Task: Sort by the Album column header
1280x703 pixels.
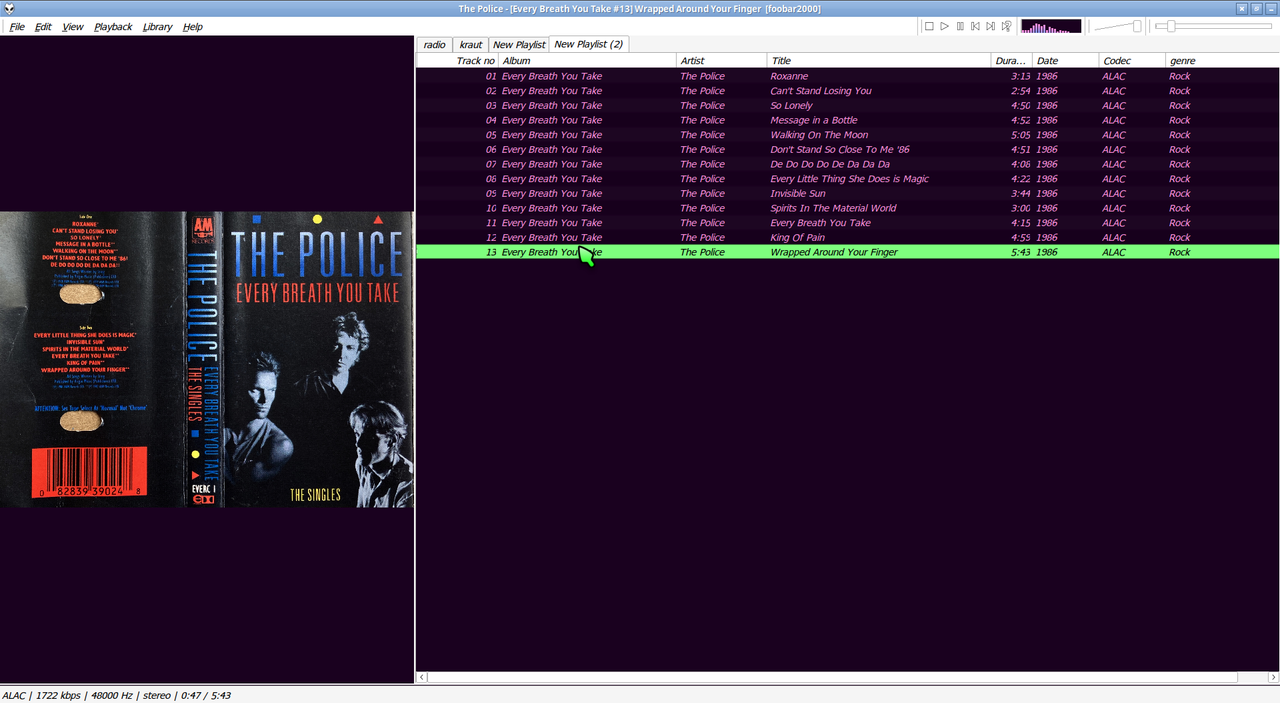Action: pyautogui.click(x=587, y=61)
